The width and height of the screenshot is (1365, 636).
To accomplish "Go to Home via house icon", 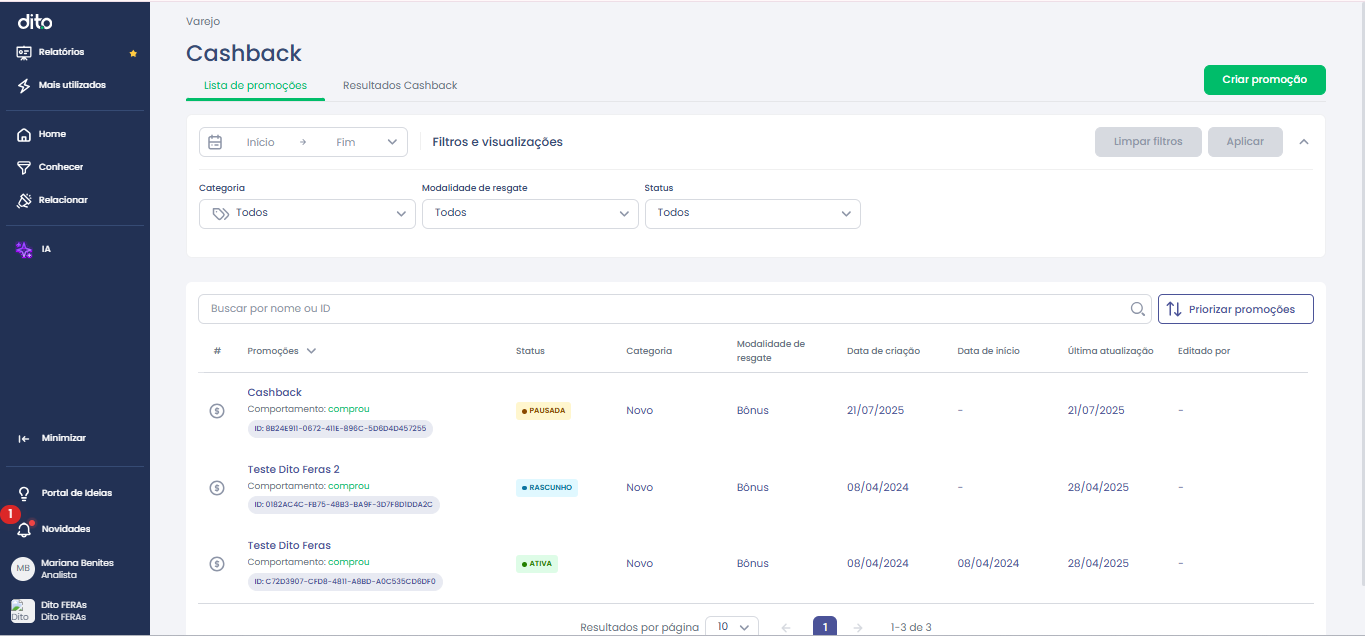I will (x=24, y=134).
